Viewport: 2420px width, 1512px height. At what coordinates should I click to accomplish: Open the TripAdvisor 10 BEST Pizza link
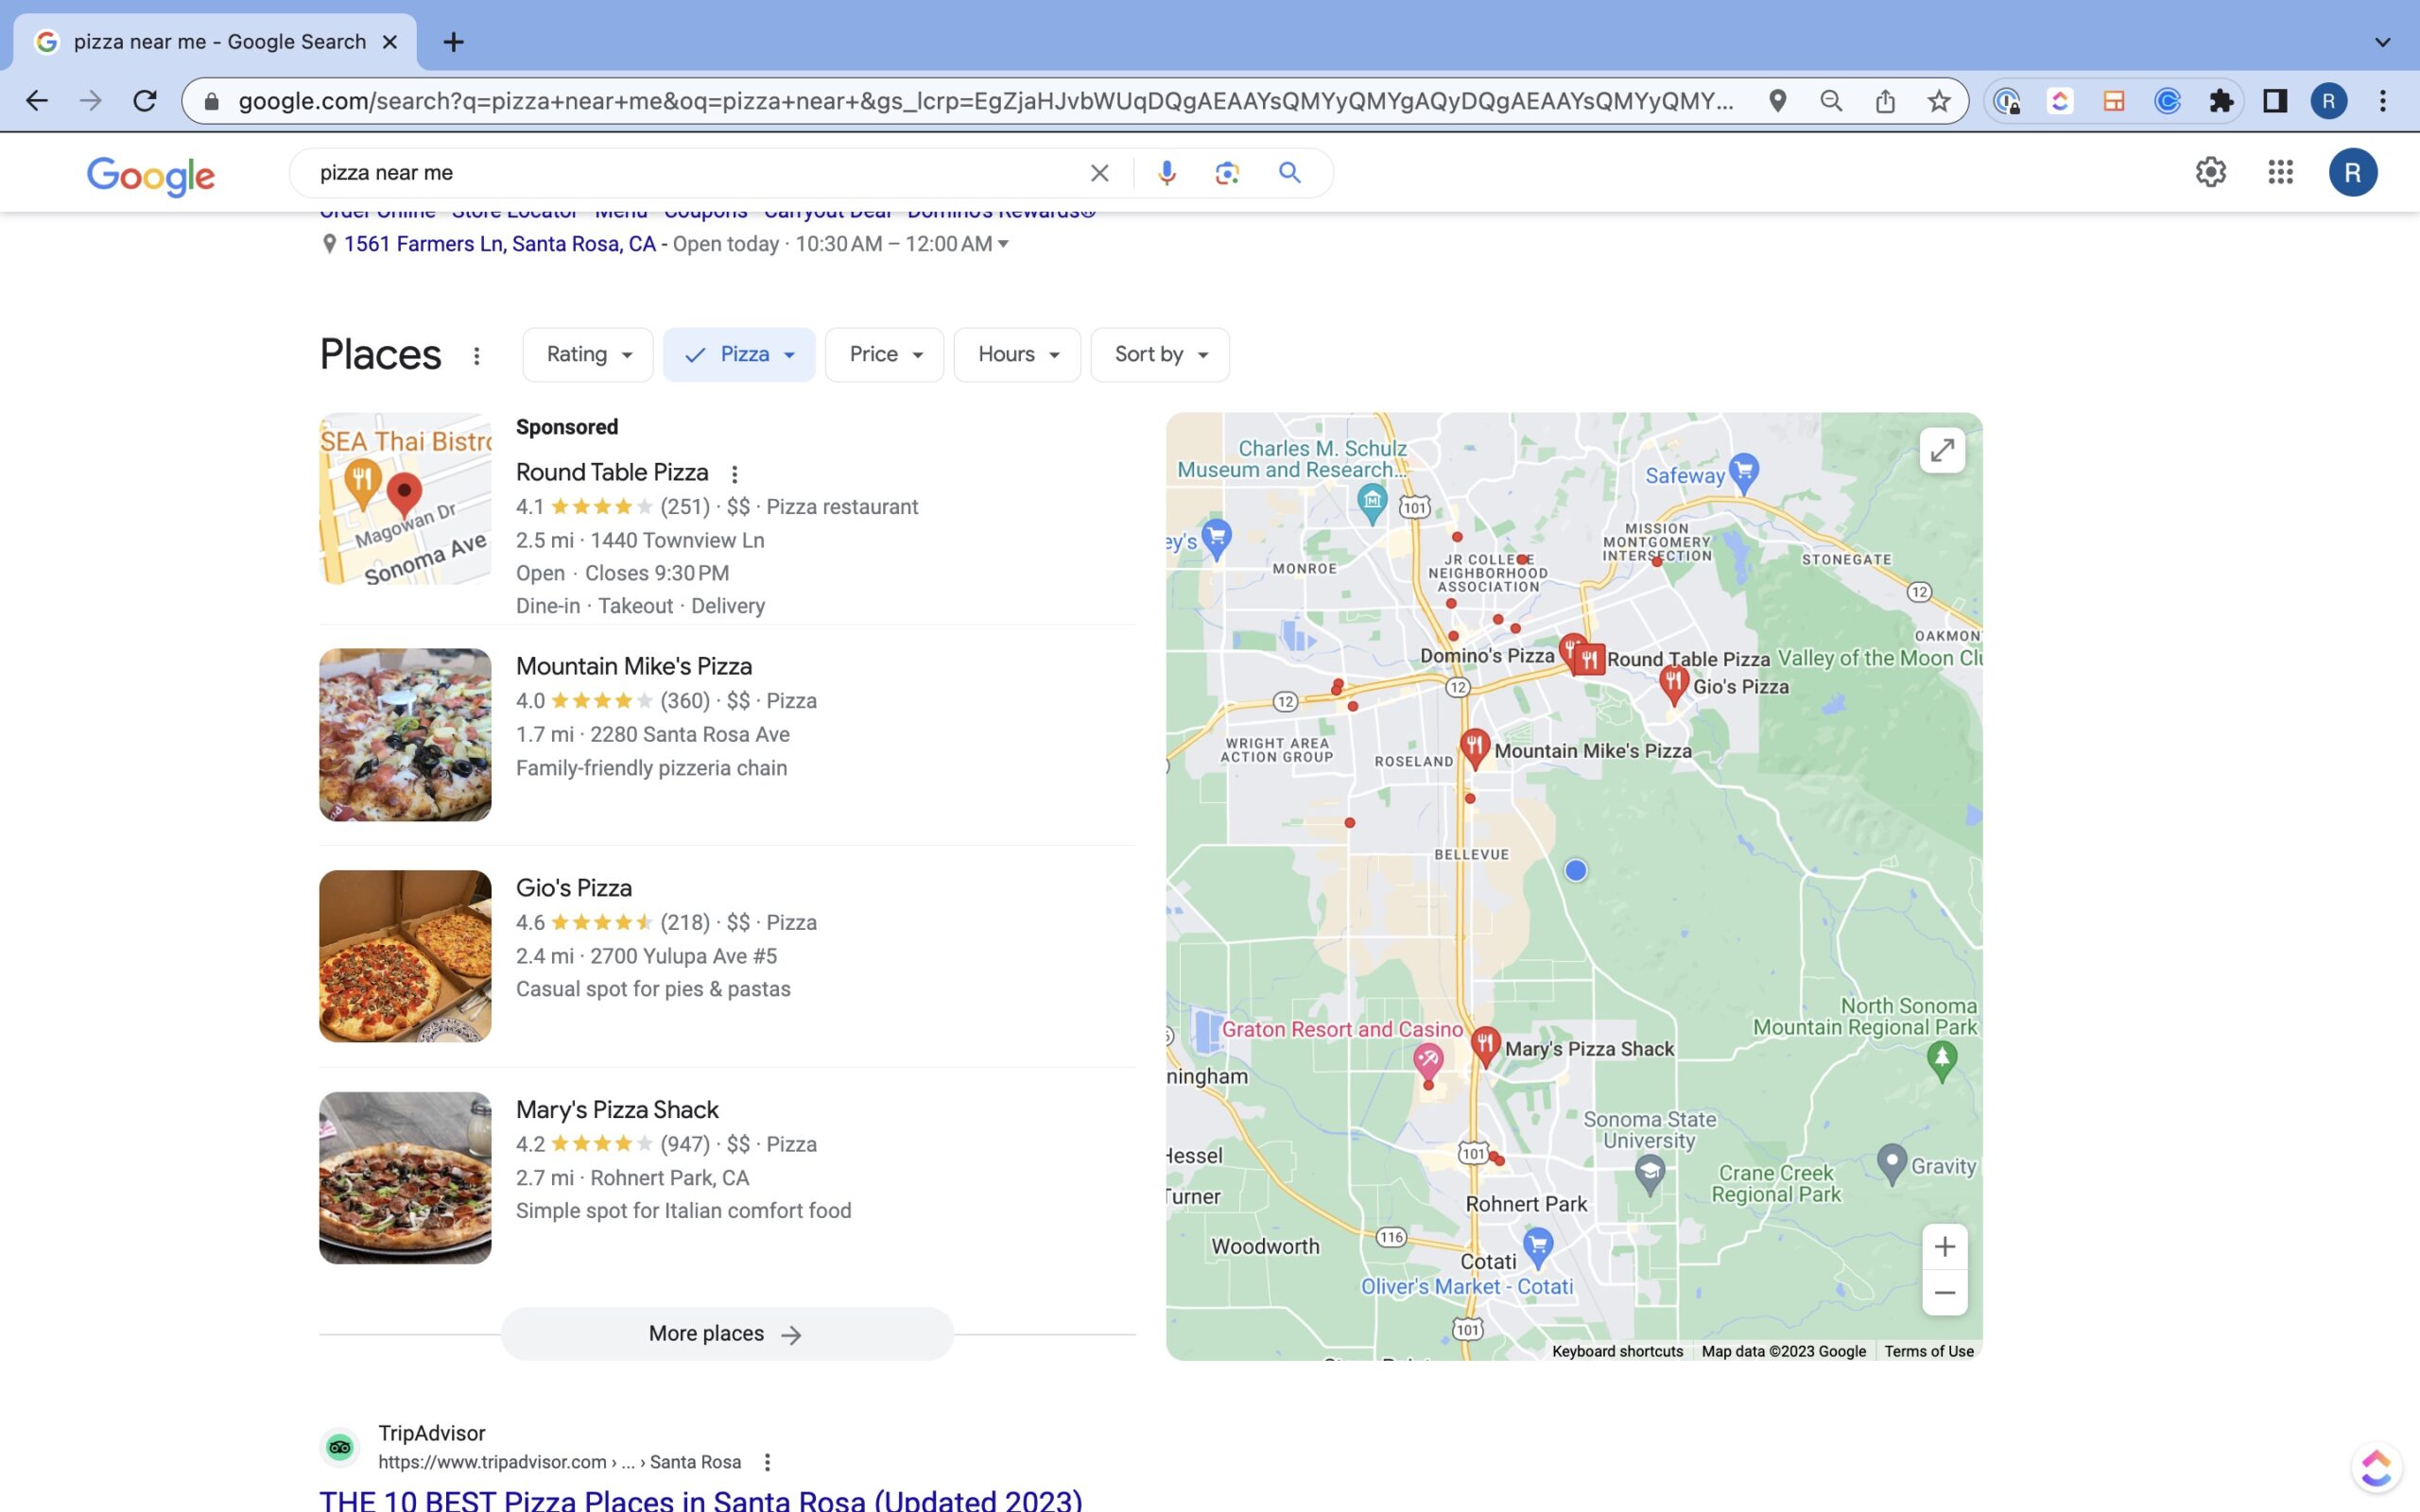click(x=700, y=1500)
